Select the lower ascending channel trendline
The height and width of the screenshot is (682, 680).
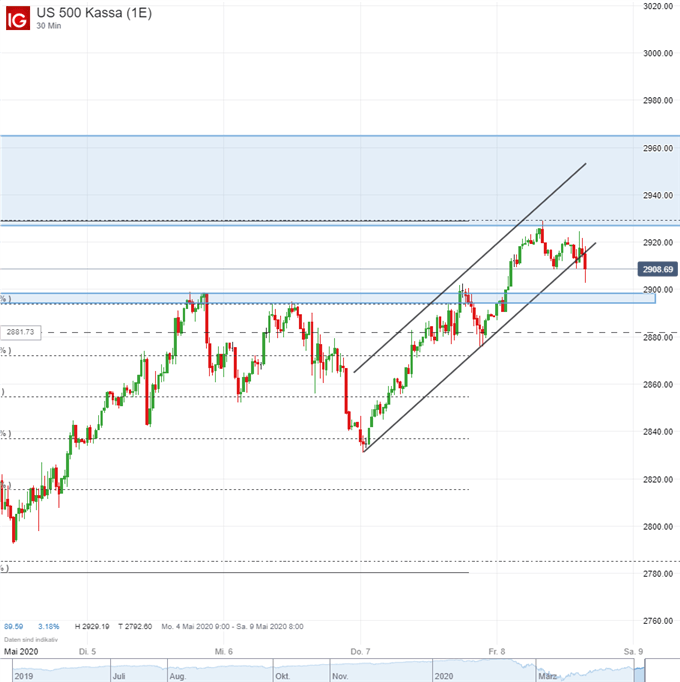479,347
